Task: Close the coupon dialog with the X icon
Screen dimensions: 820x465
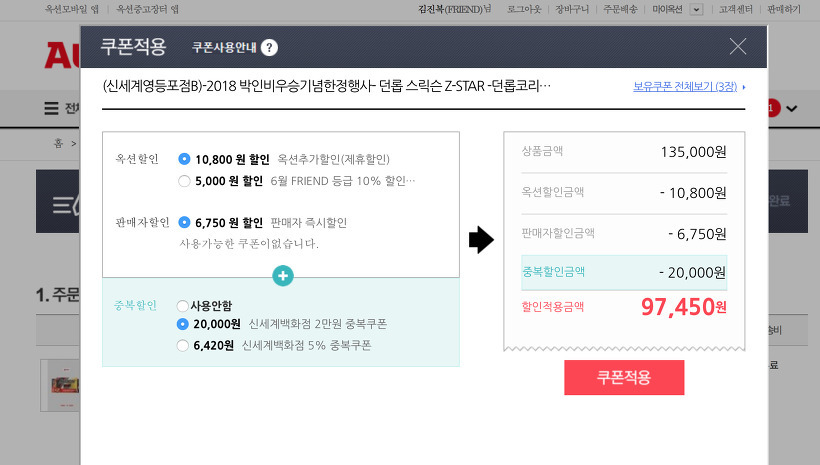Action: click(x=738, y=46)
